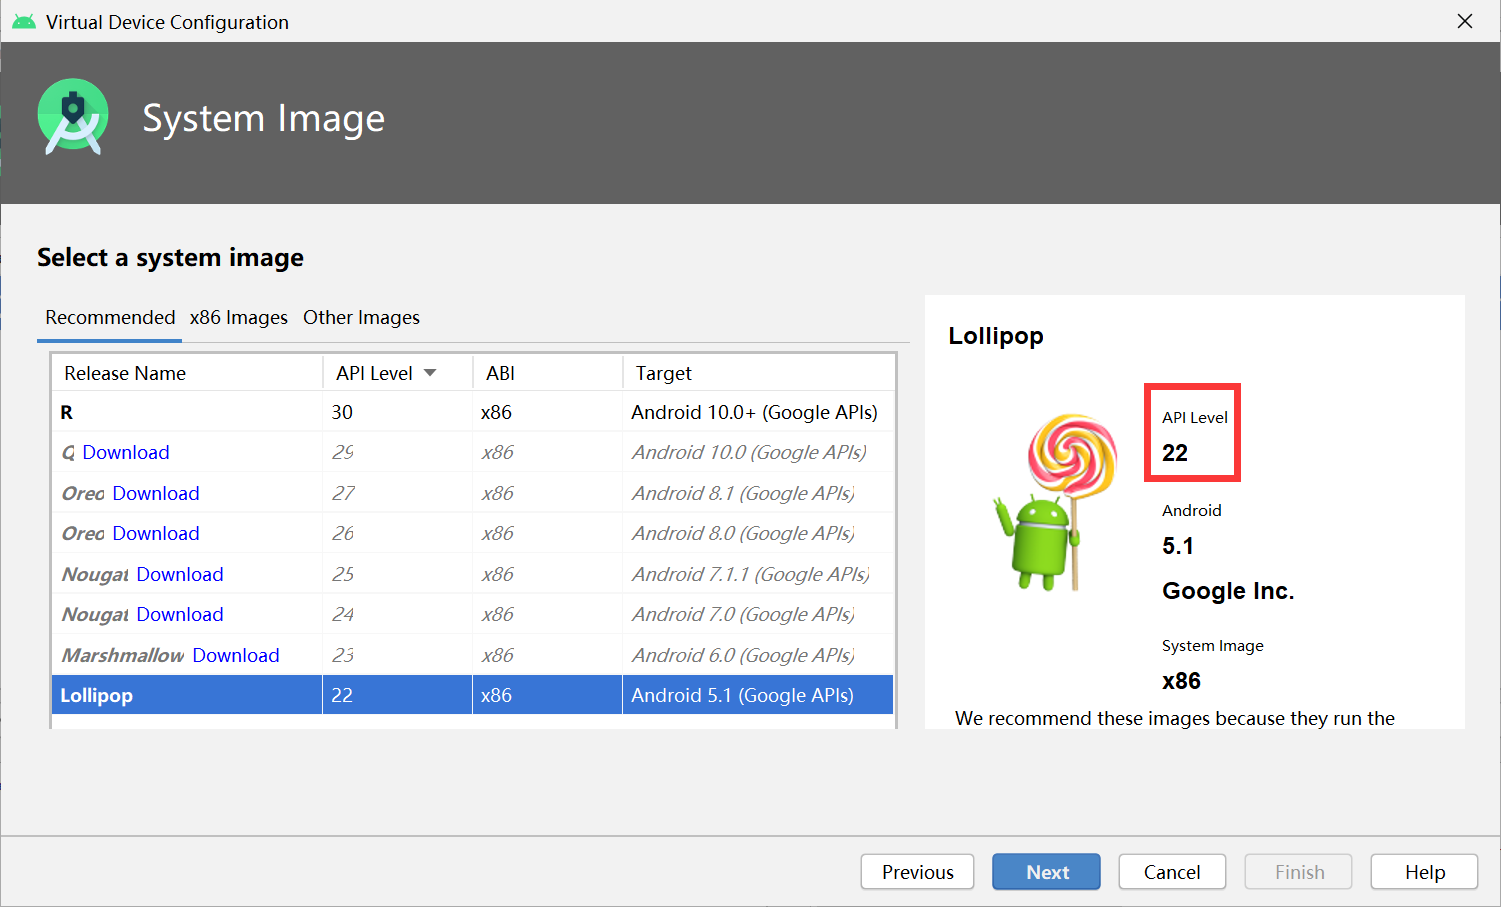The height and width of the screenshot is (907, 1501).
Task: Close the Virtual Device Configuration dialog
Action: (1465, 20)
